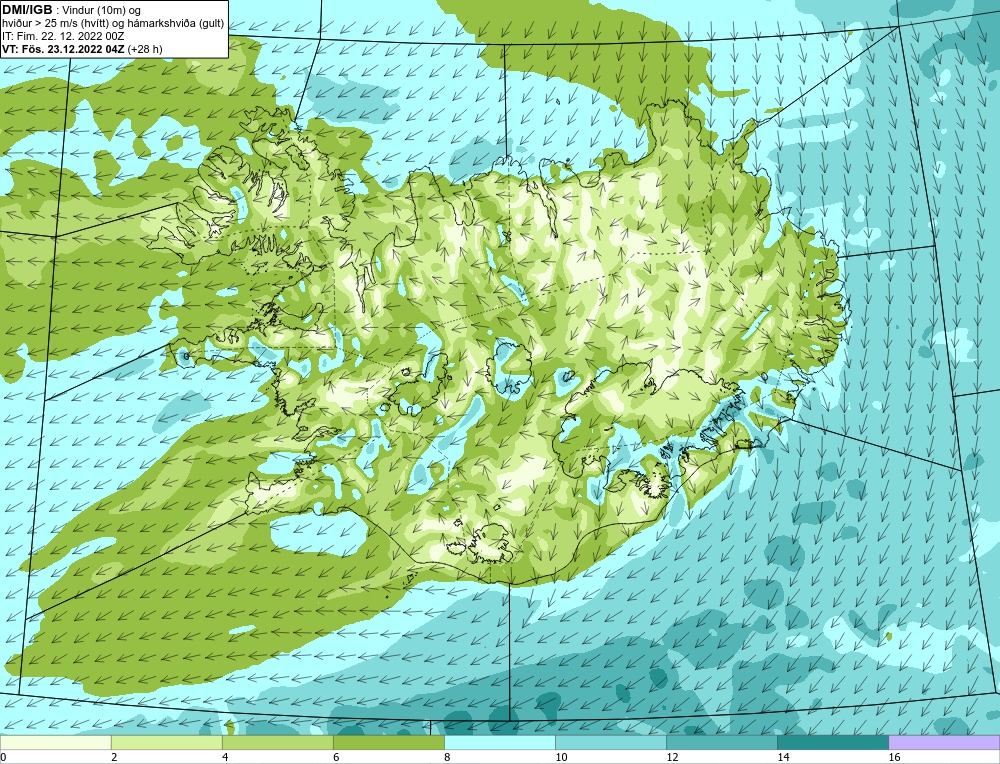Click the 0–2 m/s pale yellow legend swatch
1000x764 pixels.
55,743
